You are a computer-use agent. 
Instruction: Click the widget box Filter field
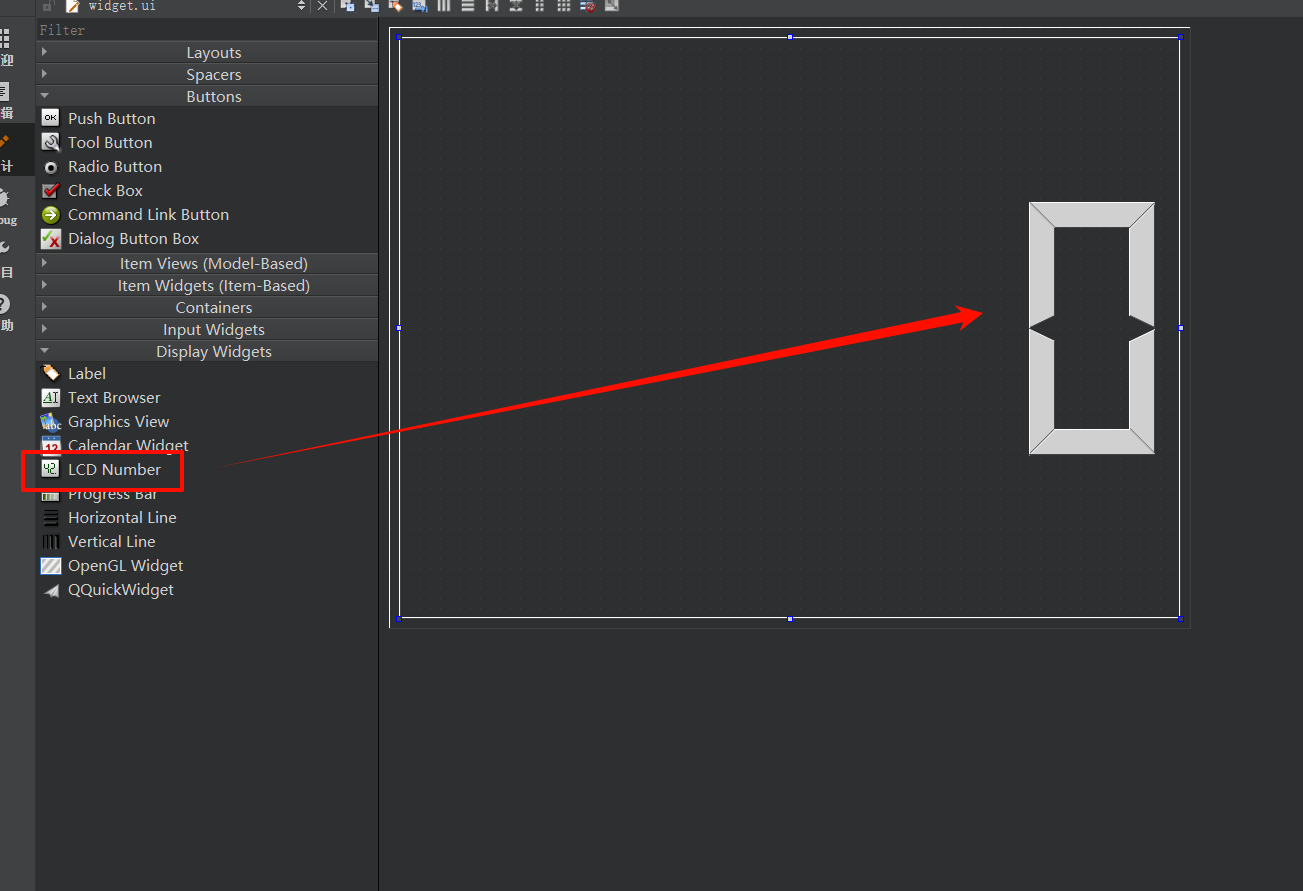point(207,31)
